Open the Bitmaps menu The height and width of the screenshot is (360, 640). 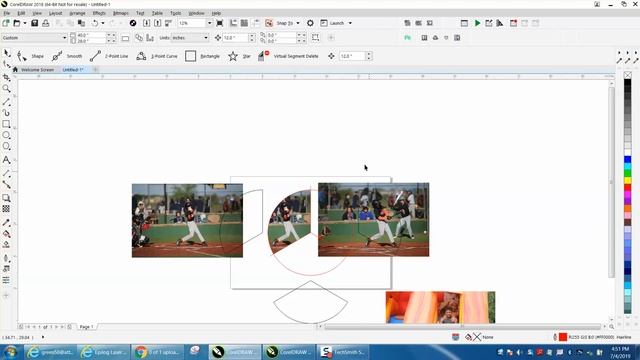[120, 13]
